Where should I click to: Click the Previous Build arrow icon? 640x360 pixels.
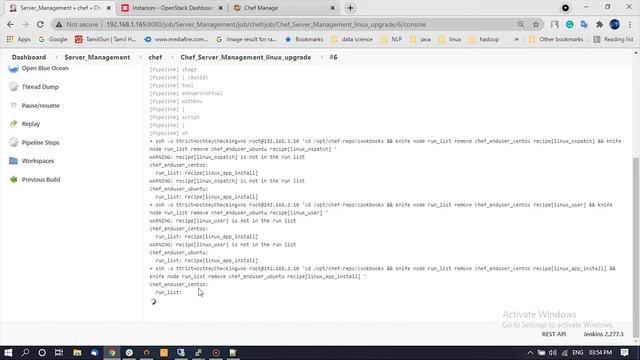point(13,180)
